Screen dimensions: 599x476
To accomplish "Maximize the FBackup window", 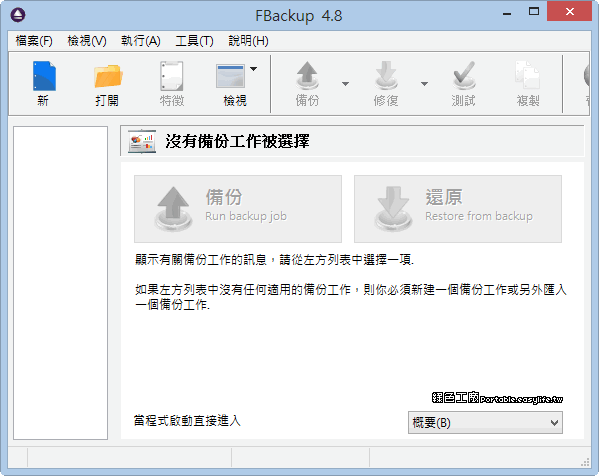I will (534, 11).
